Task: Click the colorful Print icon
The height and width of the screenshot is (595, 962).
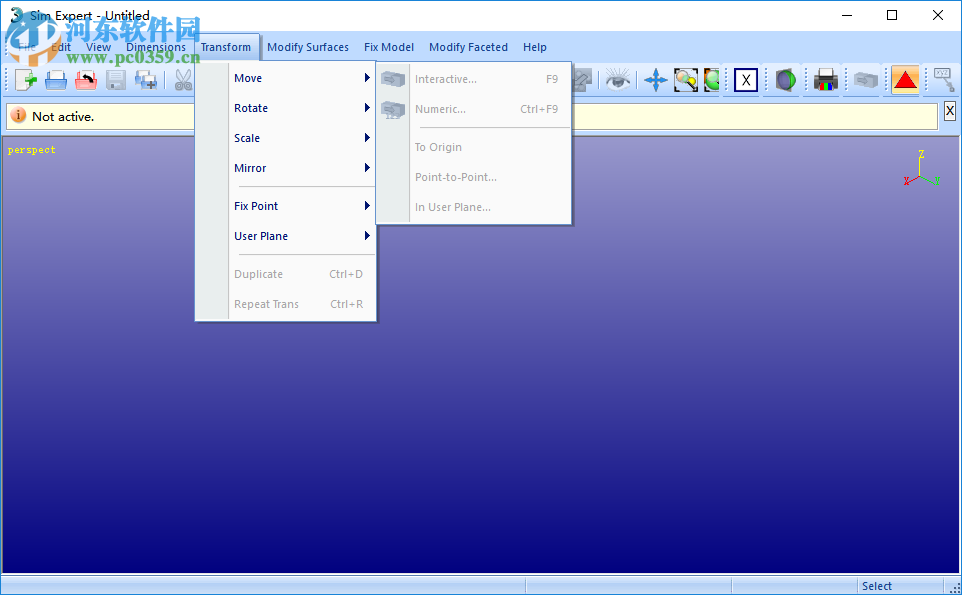Action: click(x=825, y=80)
